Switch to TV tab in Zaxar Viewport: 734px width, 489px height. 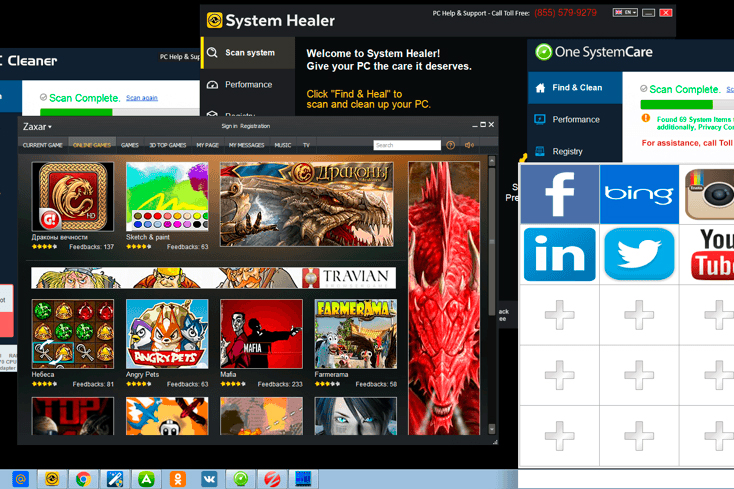306,145
